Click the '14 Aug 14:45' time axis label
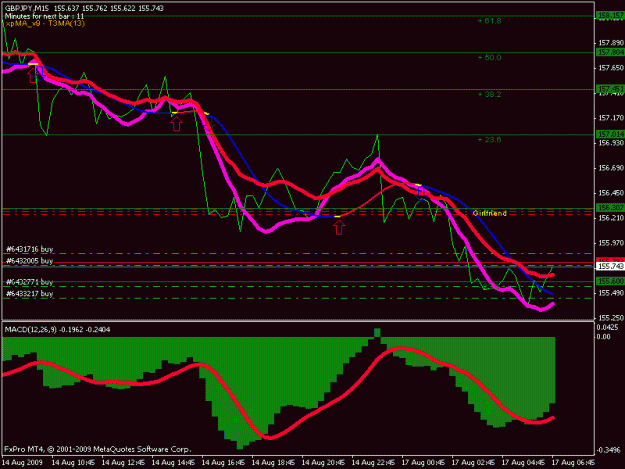The height and width of the screenshot is (469, 625). (173, 463)
